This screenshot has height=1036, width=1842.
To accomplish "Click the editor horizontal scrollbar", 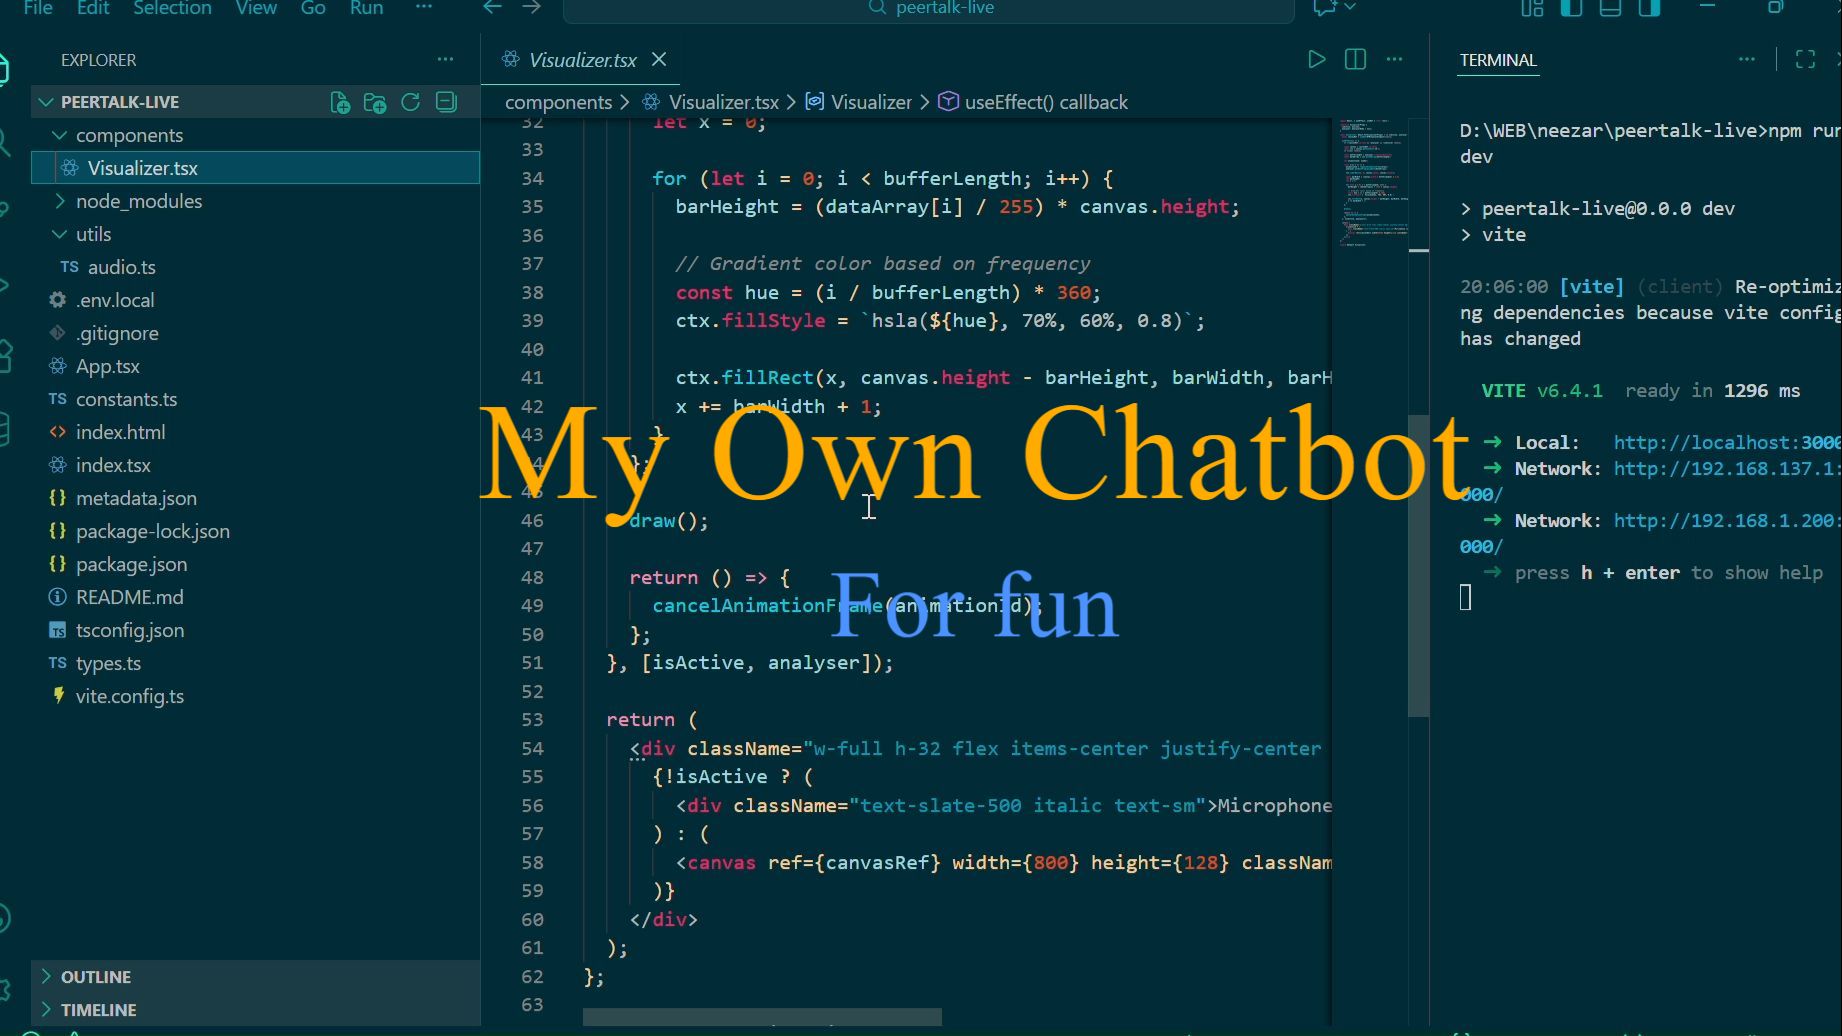I will (762, 1017).
